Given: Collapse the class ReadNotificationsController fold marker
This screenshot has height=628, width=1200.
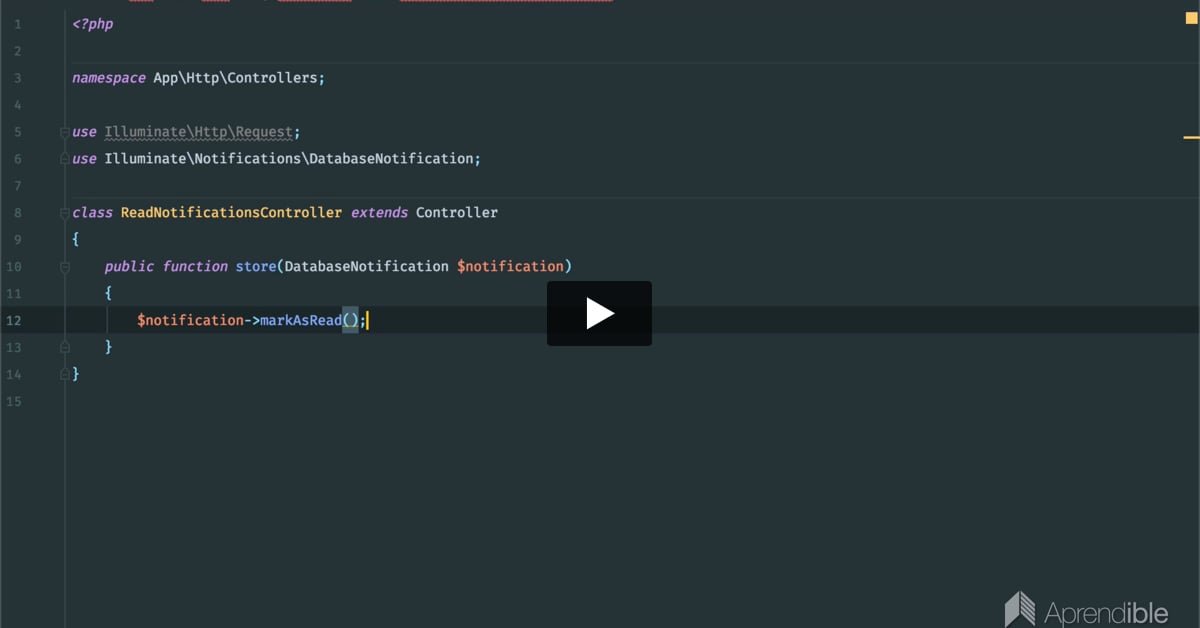Looking at the screenshot, I should (x=65, y=212).
